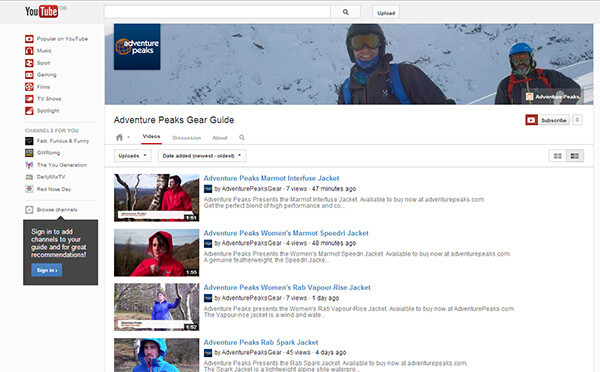Image resolution: width=600 pixels, height=372 pixels.
Task: Select the Gaming sidebar icon
Action: click(x=29, y=75)
